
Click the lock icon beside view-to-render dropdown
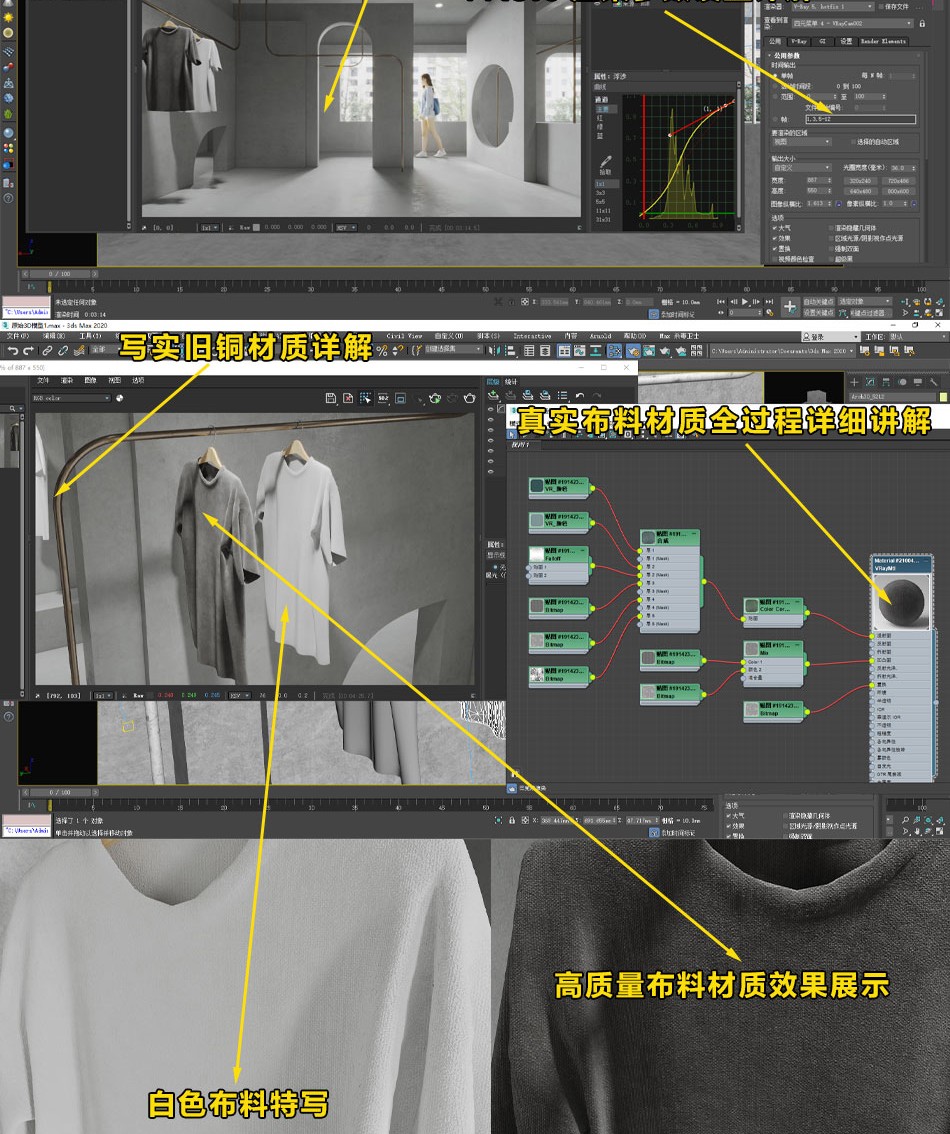(x=922, y=24)
